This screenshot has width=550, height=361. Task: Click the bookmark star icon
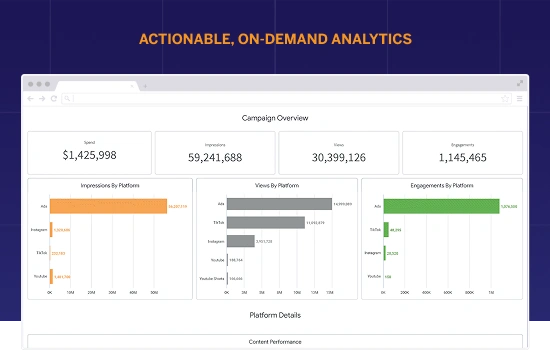[505, 99]
